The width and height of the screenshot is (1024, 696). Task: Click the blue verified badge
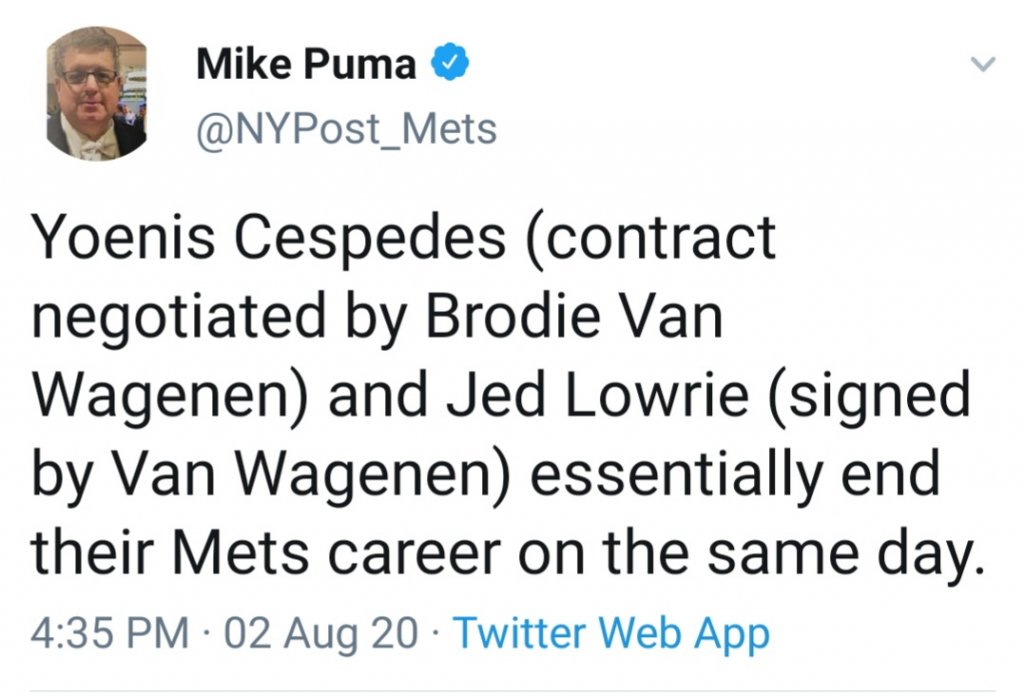pyautogui.click(x=450, y=63)
